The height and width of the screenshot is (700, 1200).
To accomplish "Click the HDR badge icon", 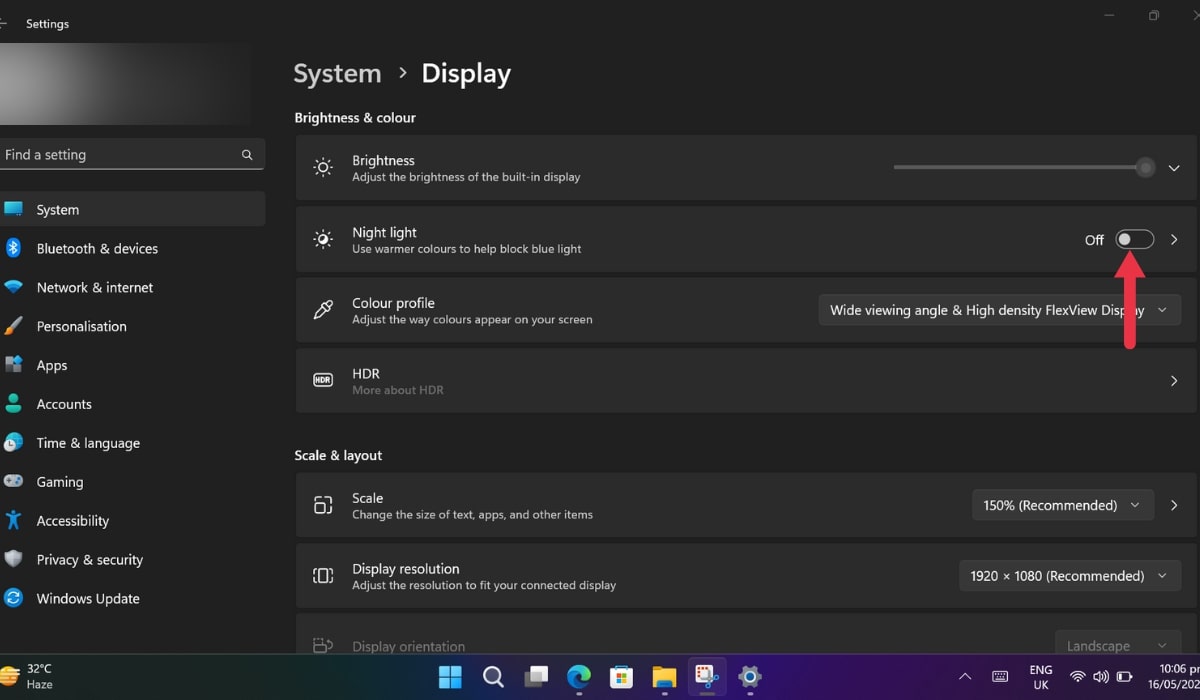I will pyautogui.click(x=322, y=381).
